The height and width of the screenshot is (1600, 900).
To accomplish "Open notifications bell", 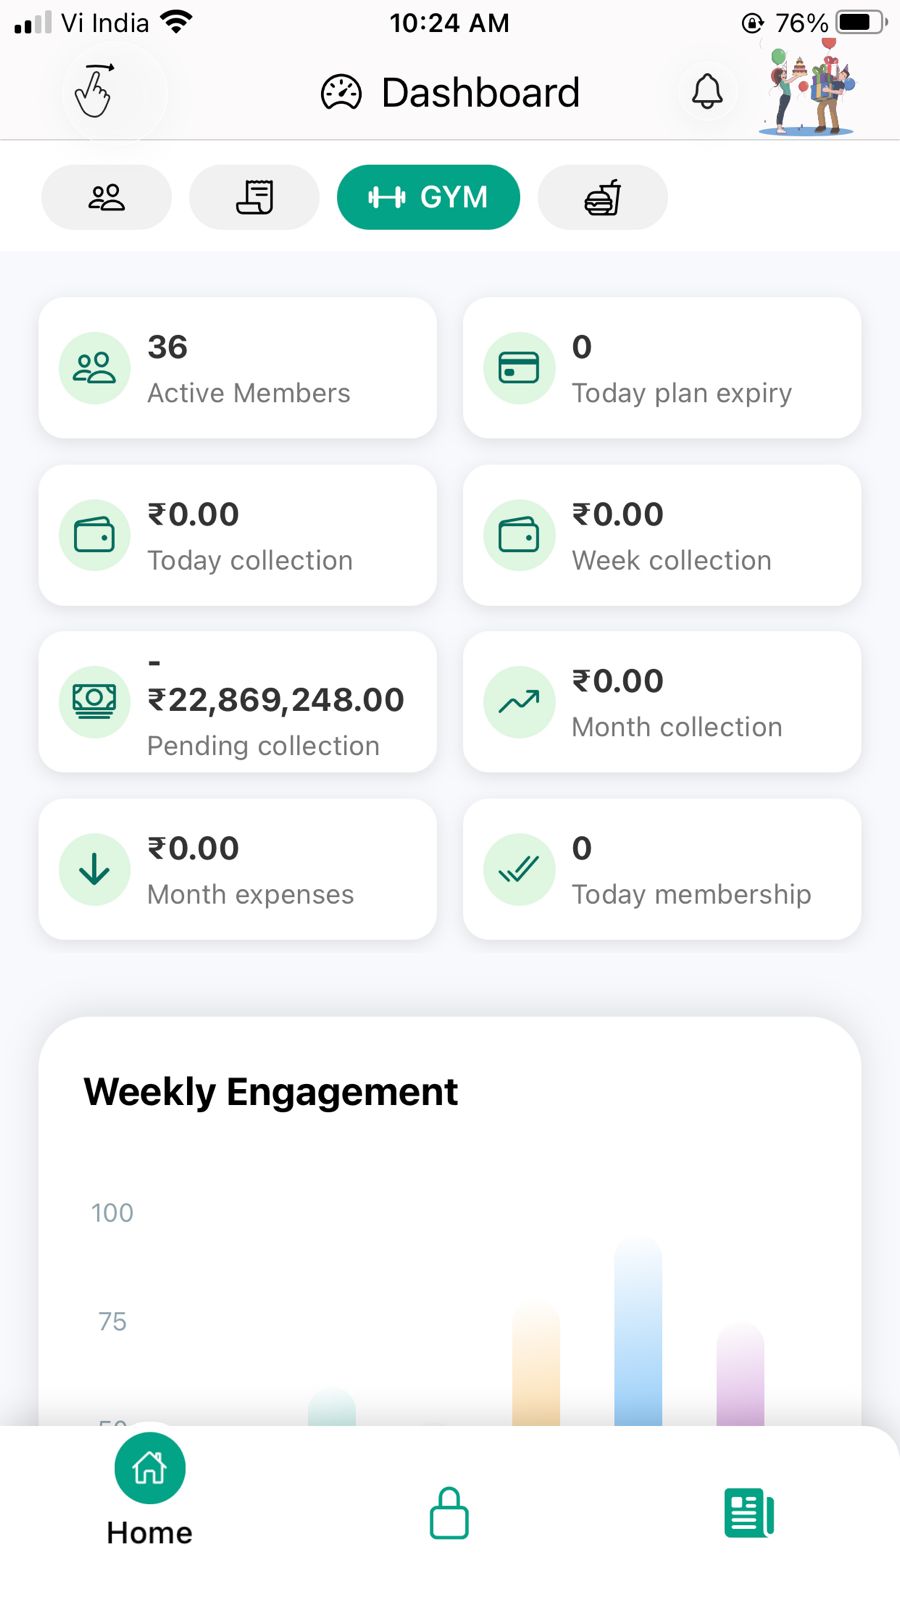I will pos(707,91).
